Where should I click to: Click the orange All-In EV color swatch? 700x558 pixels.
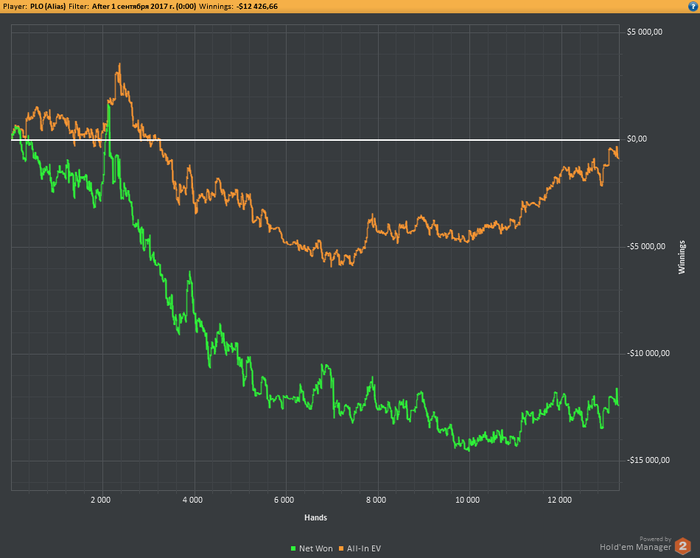[342, 549]
